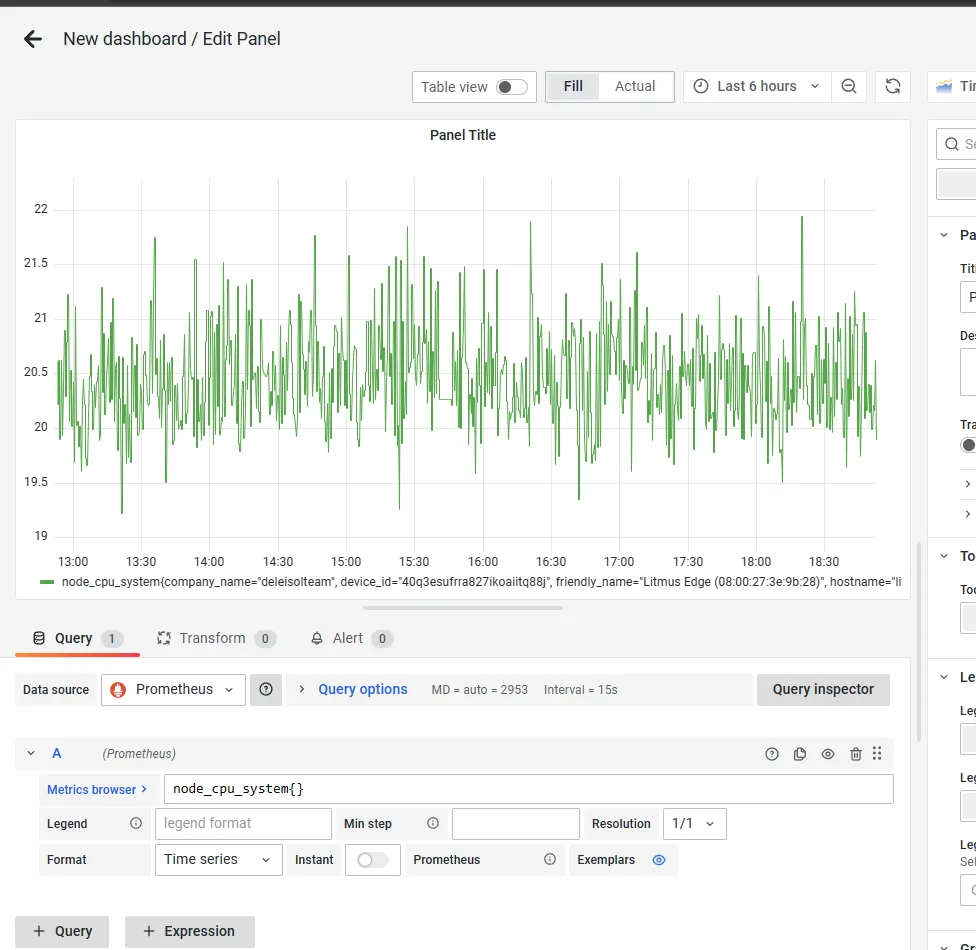
Task: Open the Format Time series dropdown
Action: click(x=218, y=860)
